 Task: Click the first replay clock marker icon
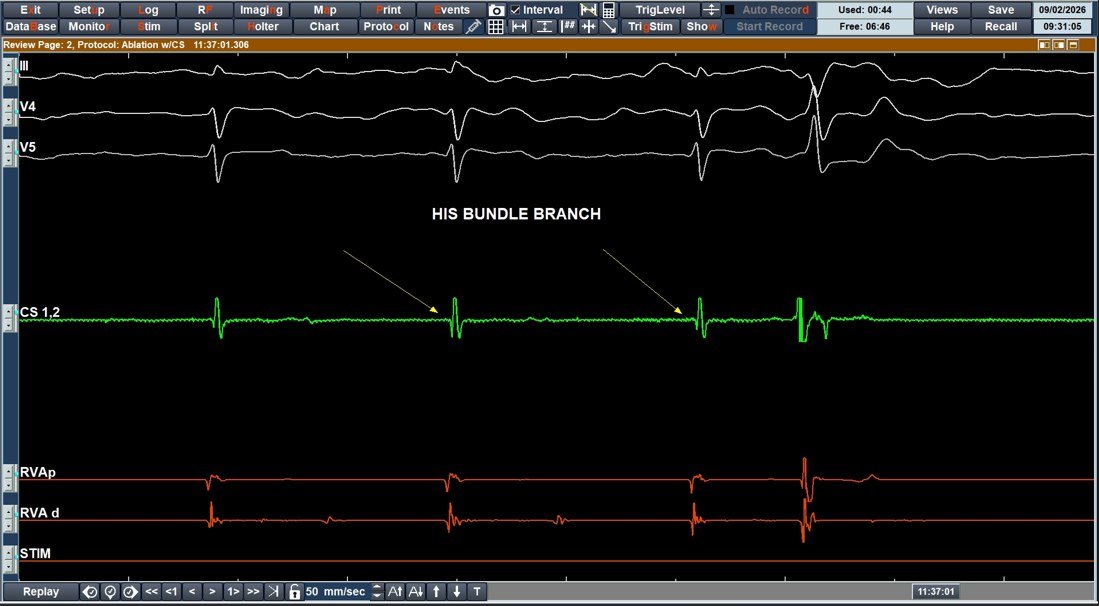90,592
